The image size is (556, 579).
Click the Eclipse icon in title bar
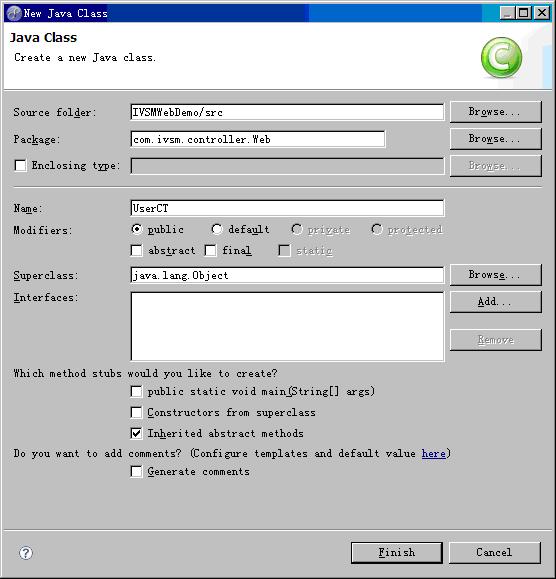(14, 13)
